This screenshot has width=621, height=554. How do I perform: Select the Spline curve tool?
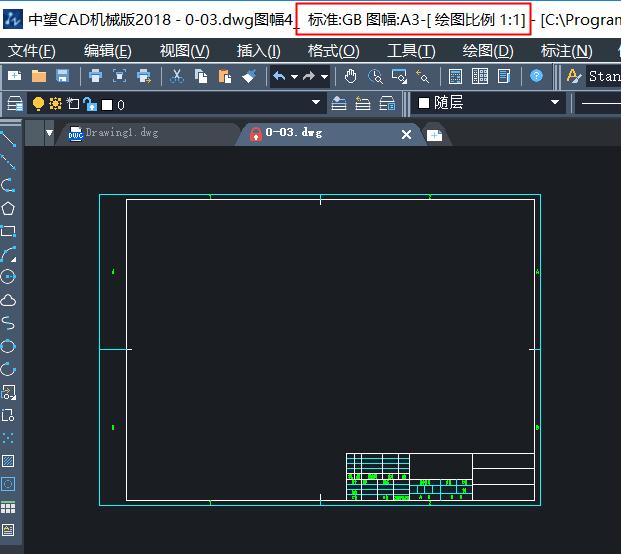pyautogui.click(x=8, y=323)
